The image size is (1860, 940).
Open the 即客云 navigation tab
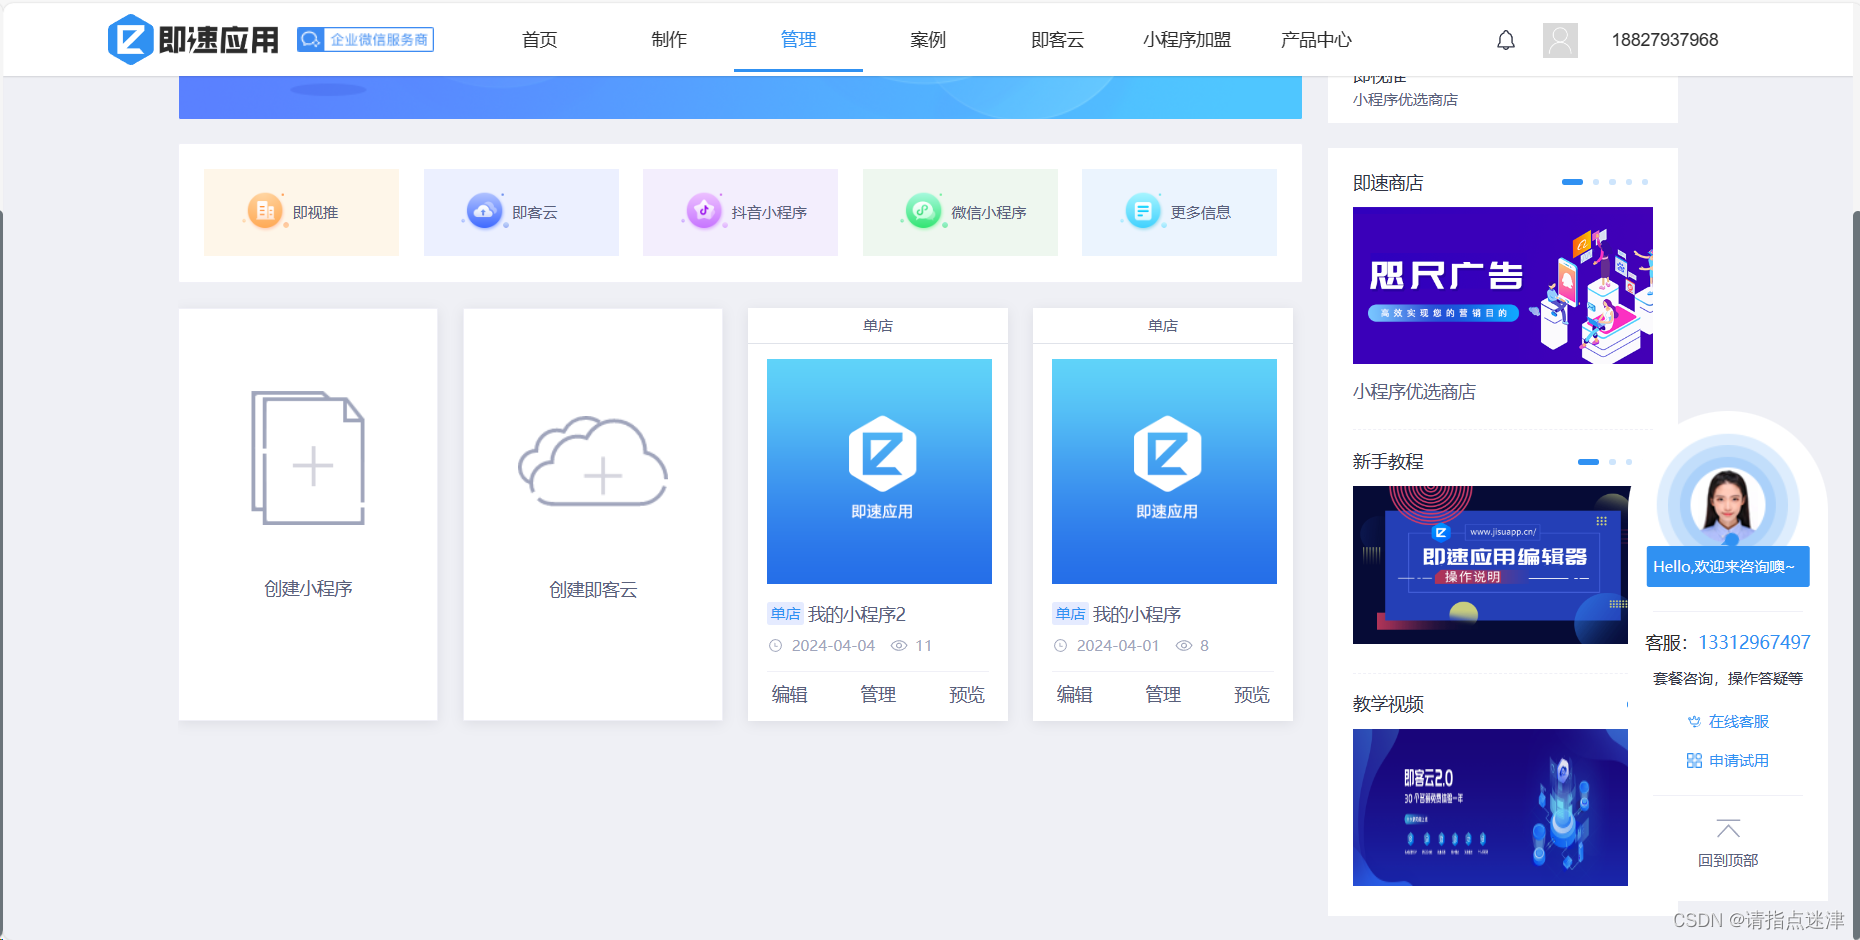(1058, 40)
